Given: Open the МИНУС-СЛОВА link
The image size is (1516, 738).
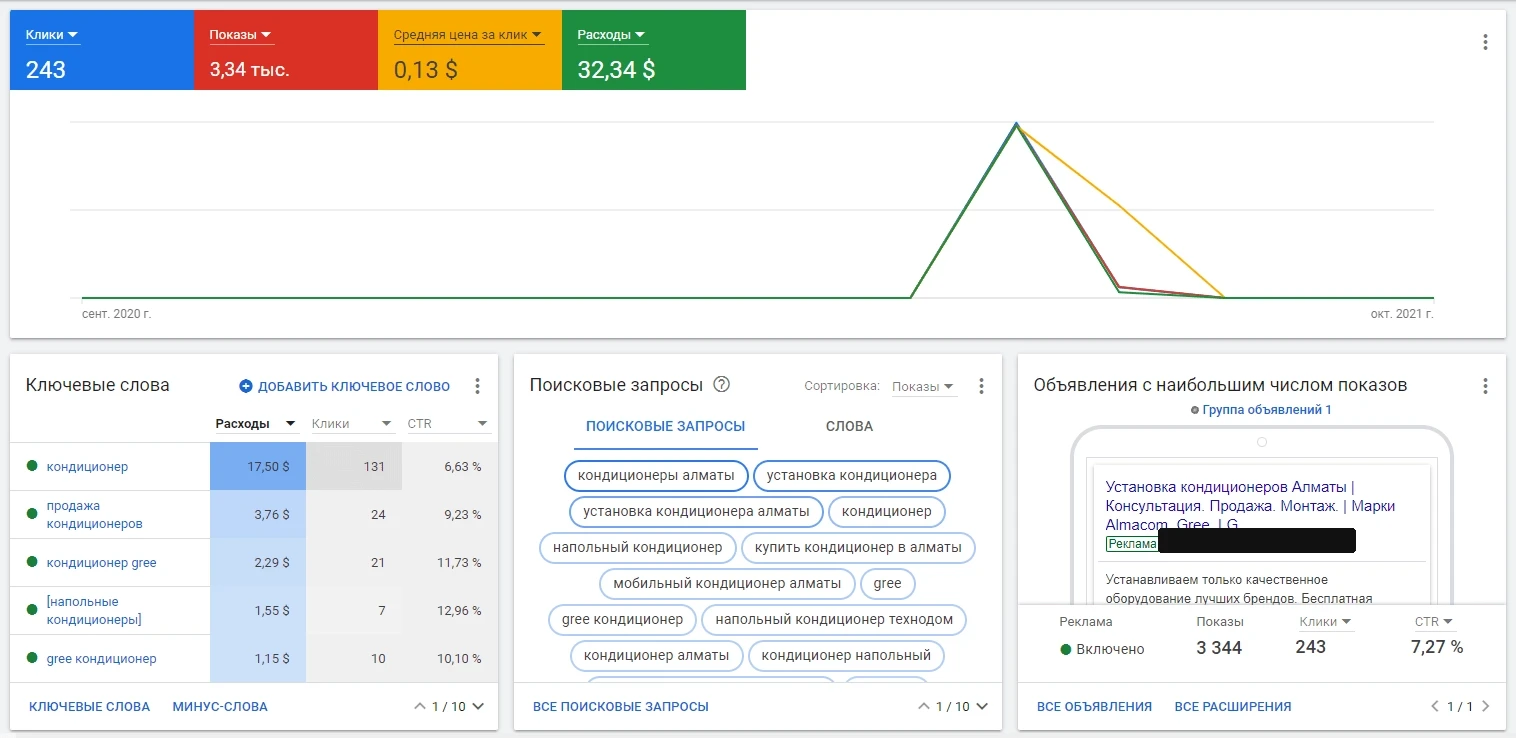Looking at the screenshot, I should (220, 707).
